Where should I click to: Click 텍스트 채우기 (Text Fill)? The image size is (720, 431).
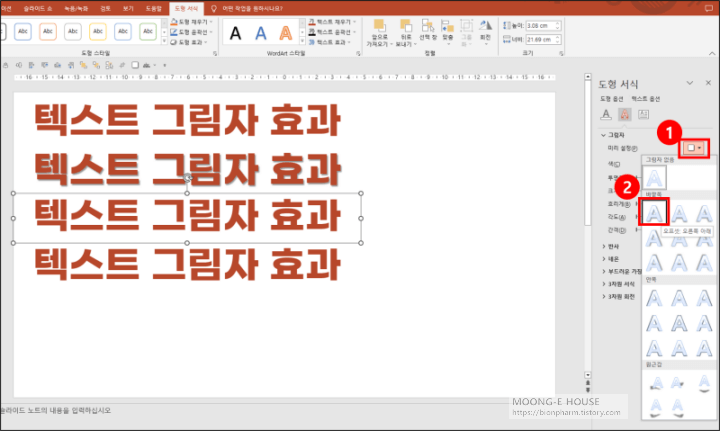(332, 22)
